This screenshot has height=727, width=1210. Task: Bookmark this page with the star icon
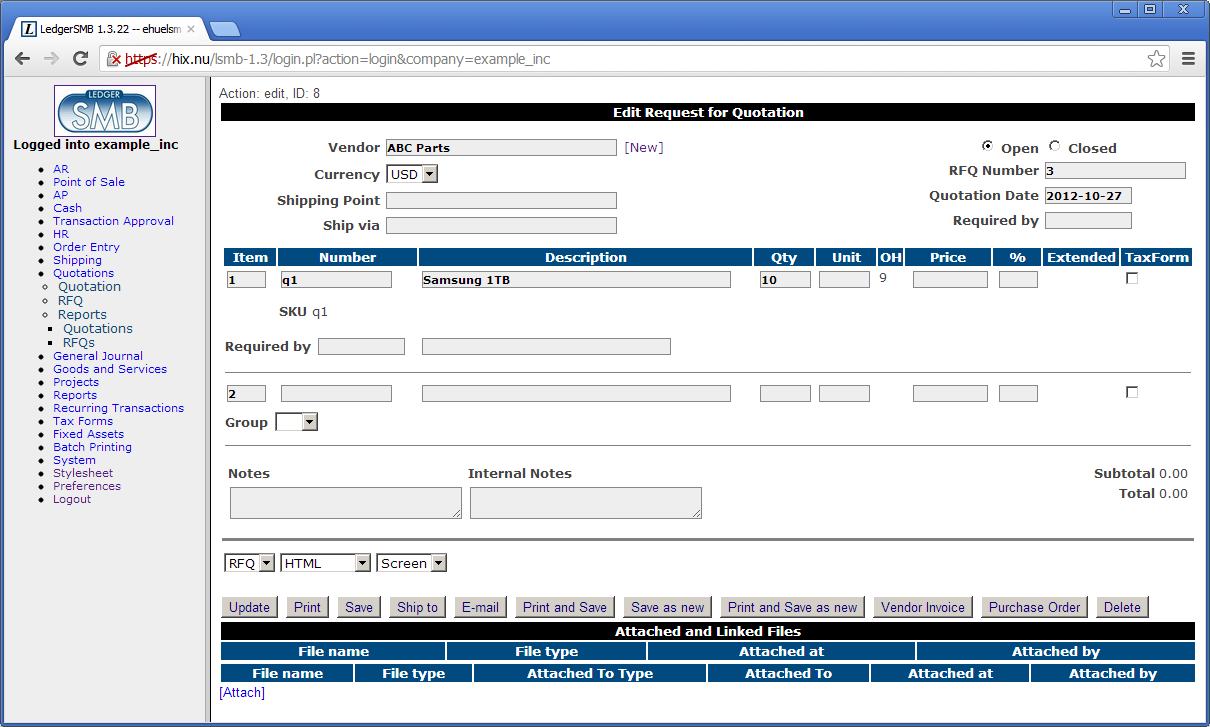tap(1156, 59)
